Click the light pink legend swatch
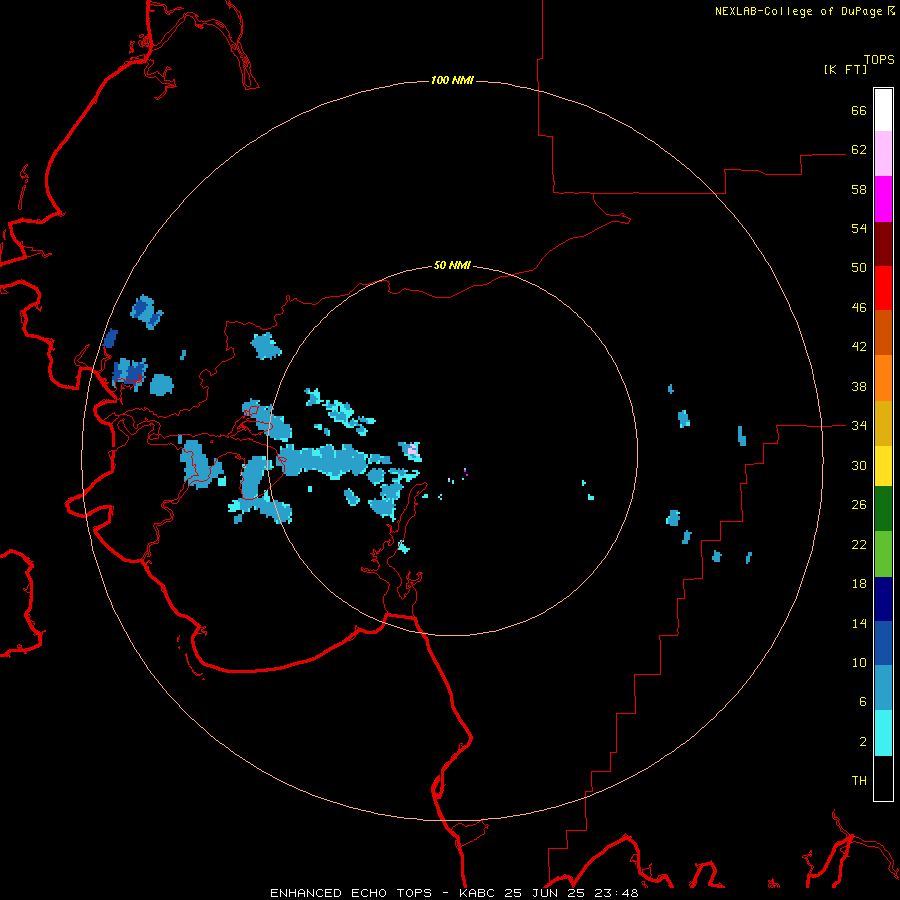 (x=883, y=153)
